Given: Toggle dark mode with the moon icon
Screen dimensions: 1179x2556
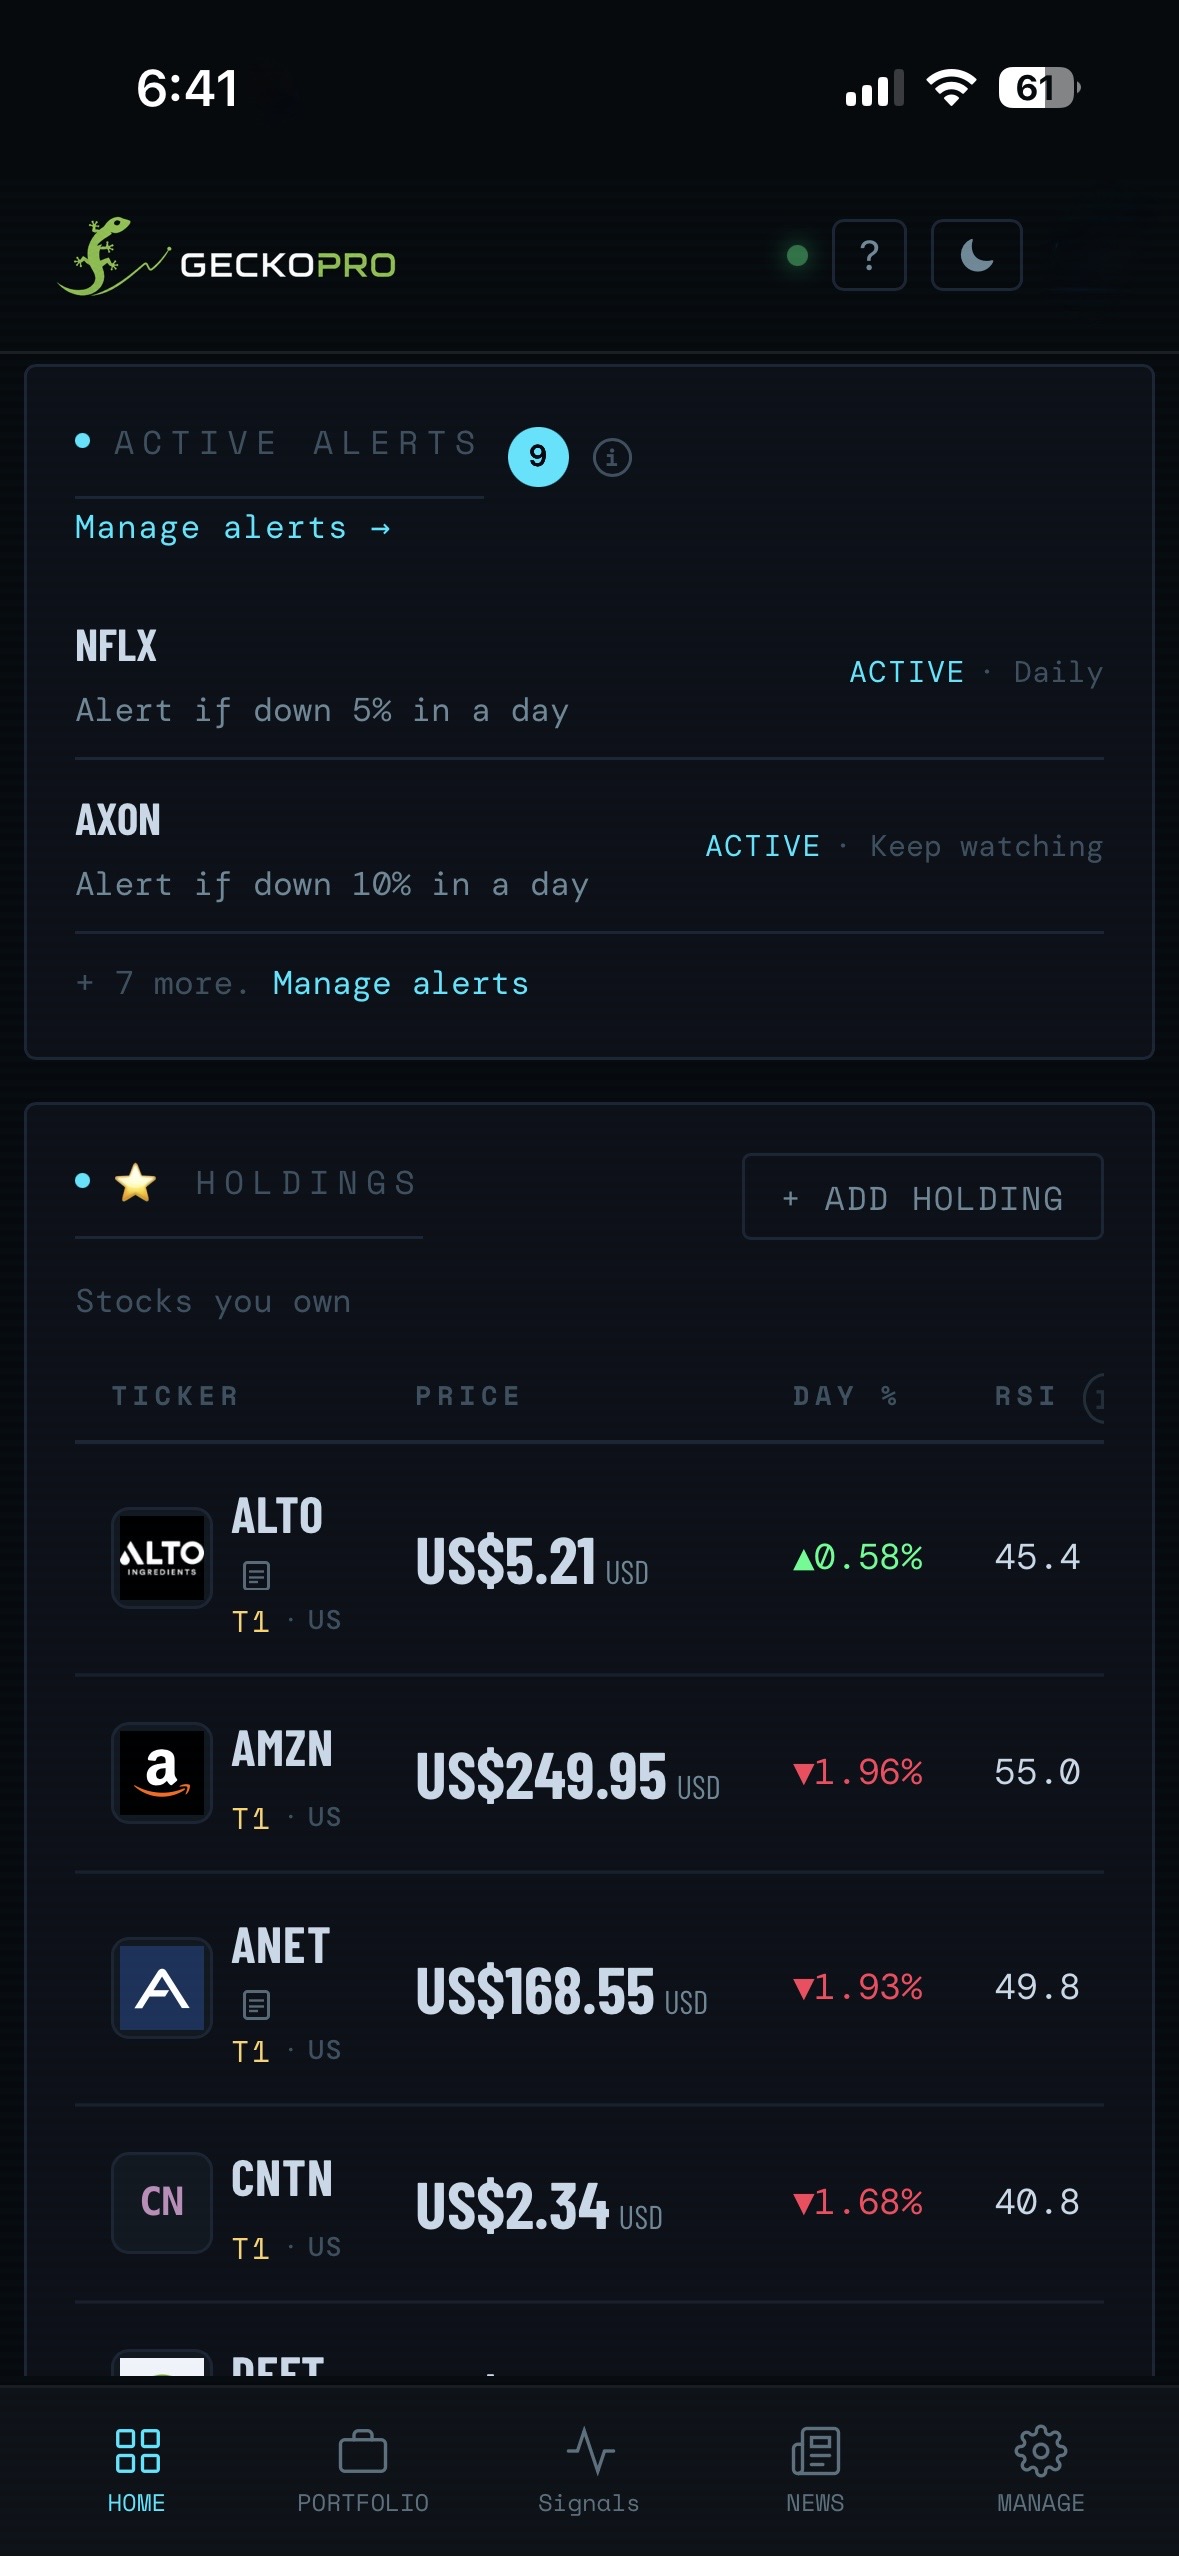Looking at the screenshot, I should 976,255.
